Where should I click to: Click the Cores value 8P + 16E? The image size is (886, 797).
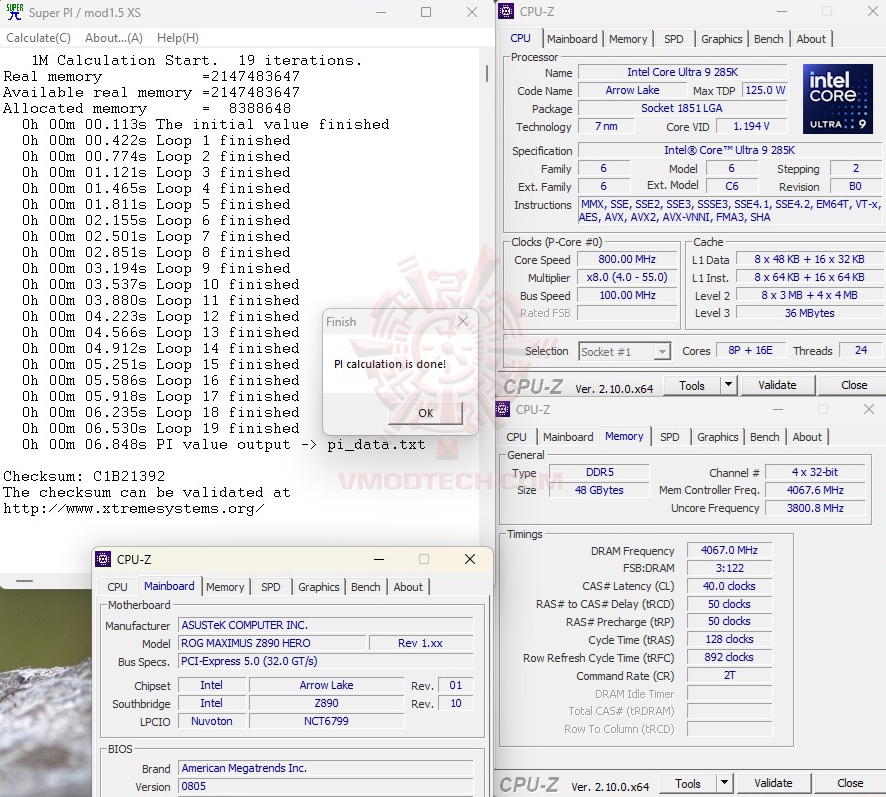pos(750,350)
